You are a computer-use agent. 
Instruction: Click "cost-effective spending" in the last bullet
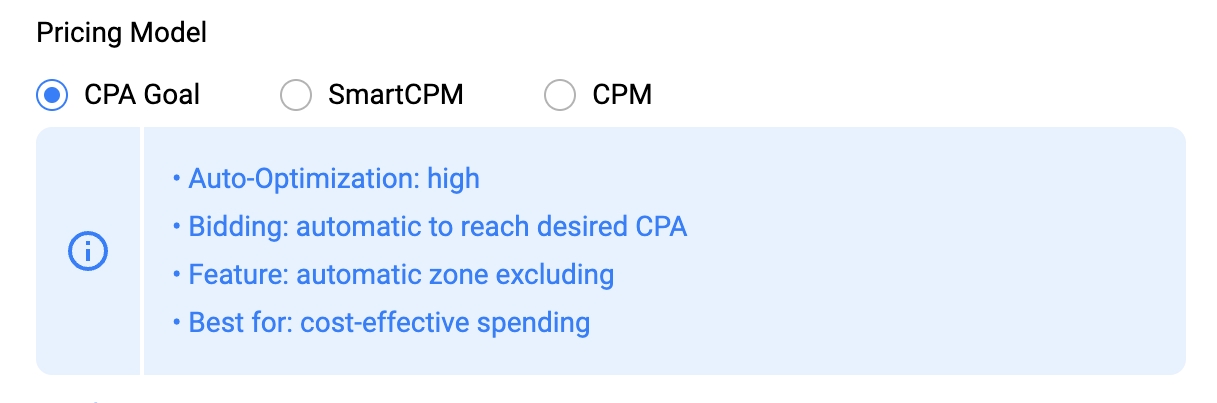[x=445, y=323]
